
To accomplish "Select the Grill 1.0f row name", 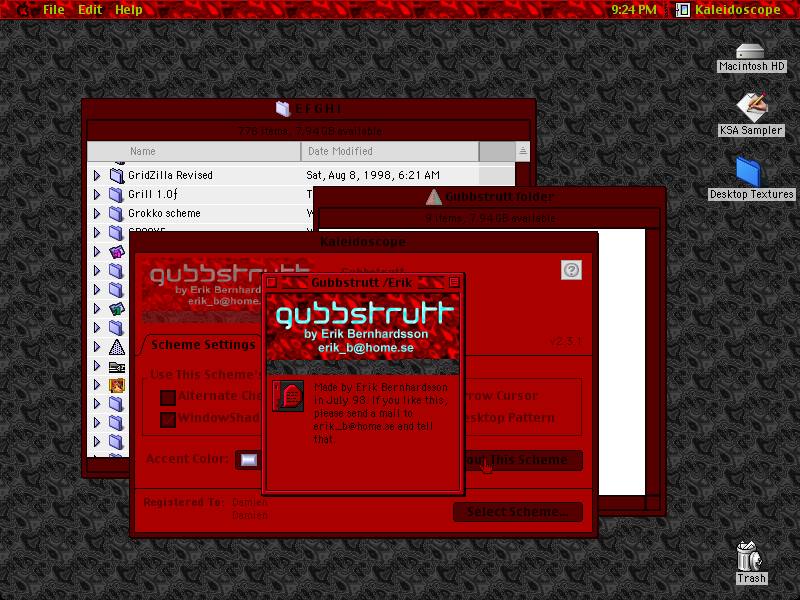I will [153, 194].
